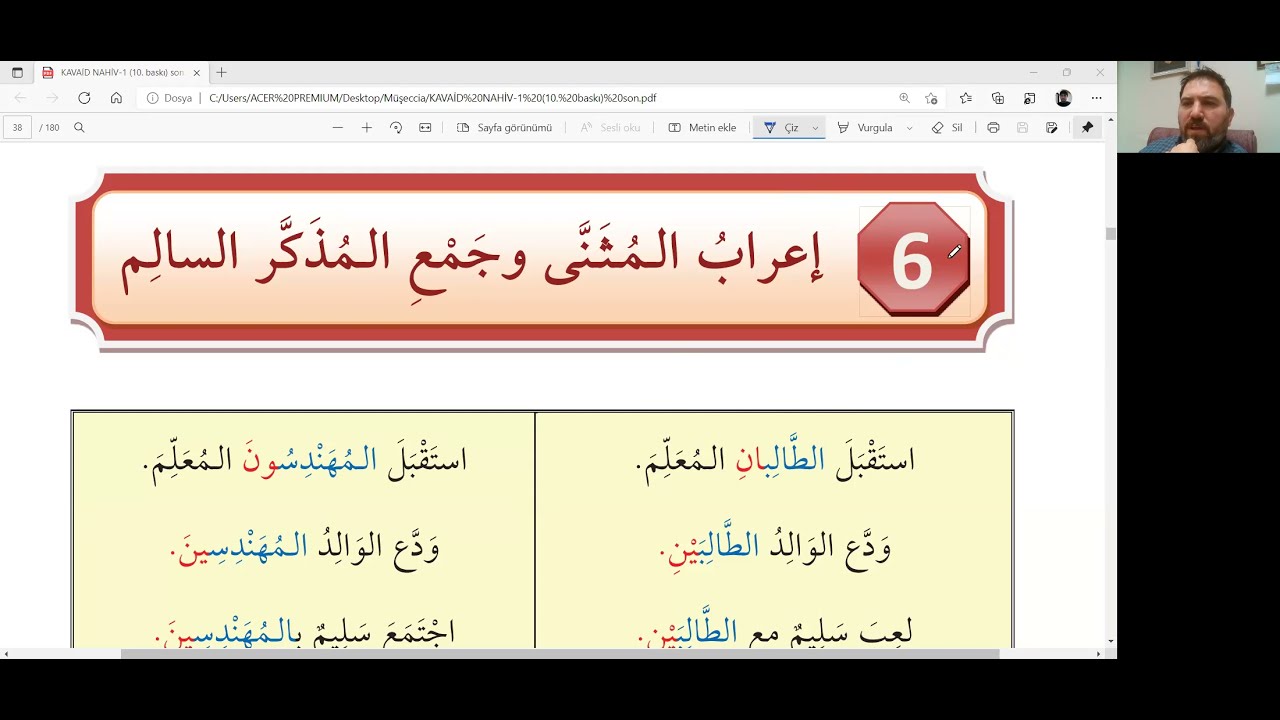Select the KAVAİD NAHİV-1 PDF tab

tap(120, 73)
